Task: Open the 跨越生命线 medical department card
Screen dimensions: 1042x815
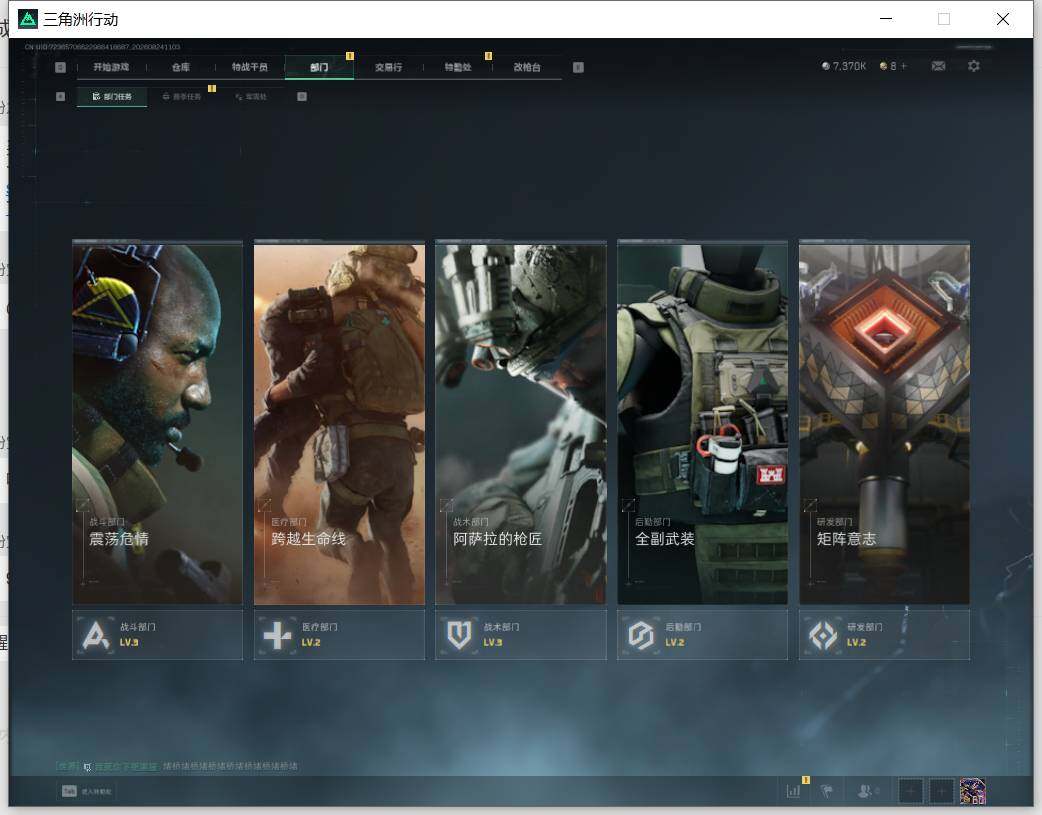Action: point(339,423)
